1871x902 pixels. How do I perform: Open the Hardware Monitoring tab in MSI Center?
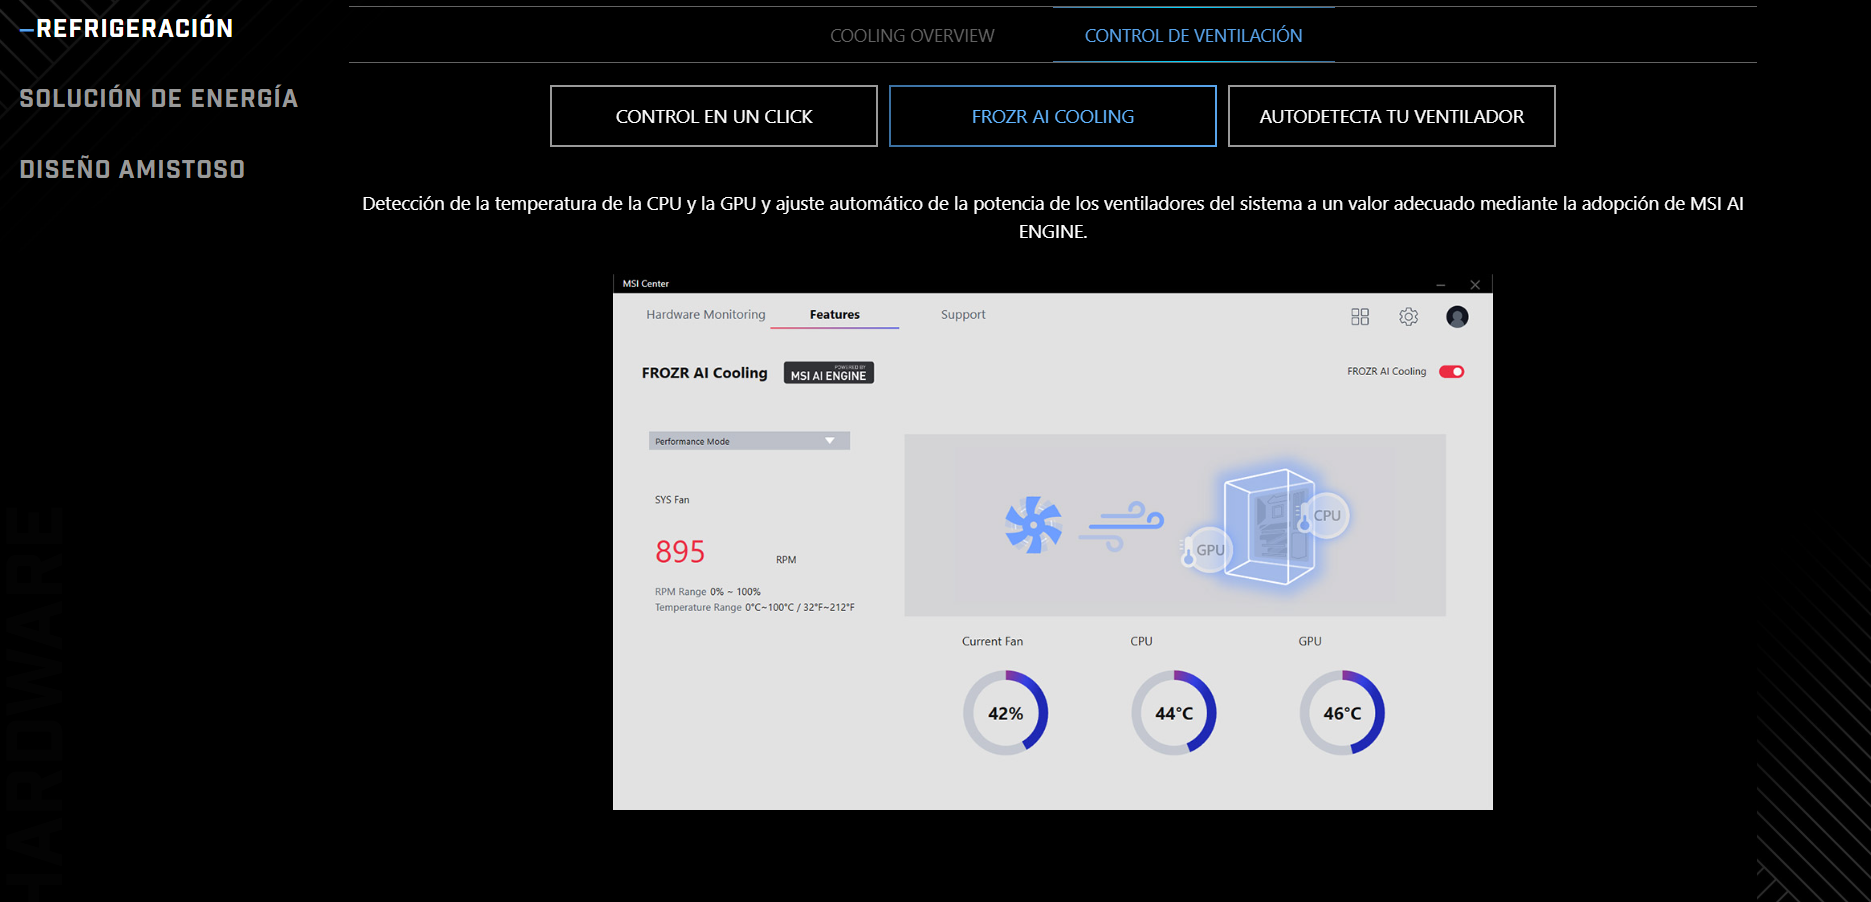pyautogui.click(x=706, y=314)
